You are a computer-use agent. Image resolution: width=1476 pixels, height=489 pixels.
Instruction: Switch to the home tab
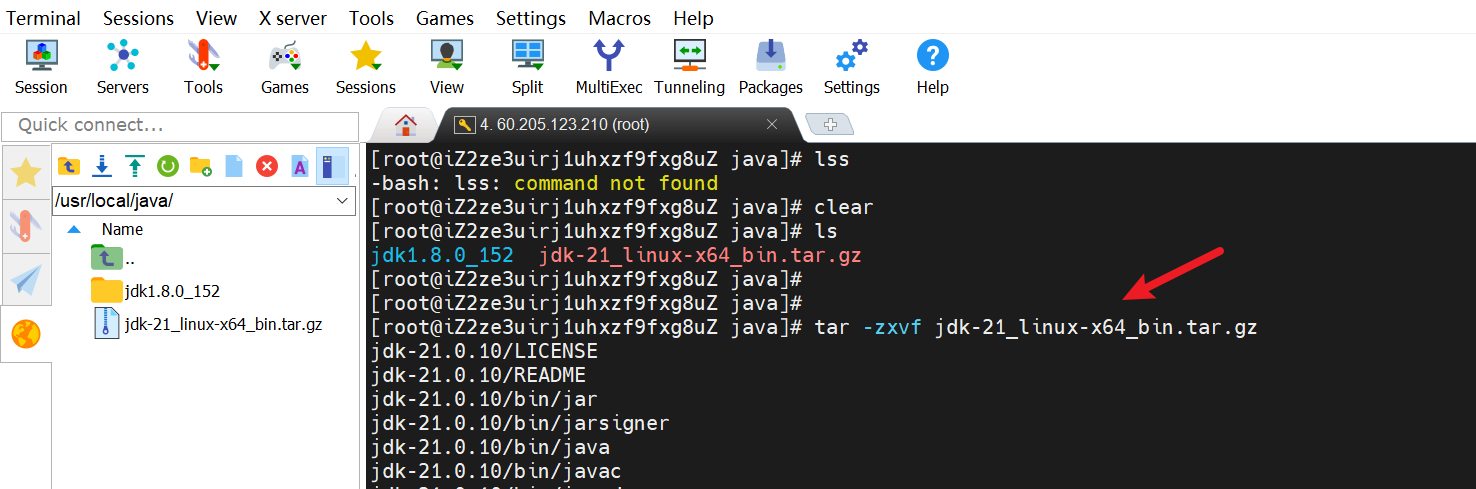click(x=405, y=124)
